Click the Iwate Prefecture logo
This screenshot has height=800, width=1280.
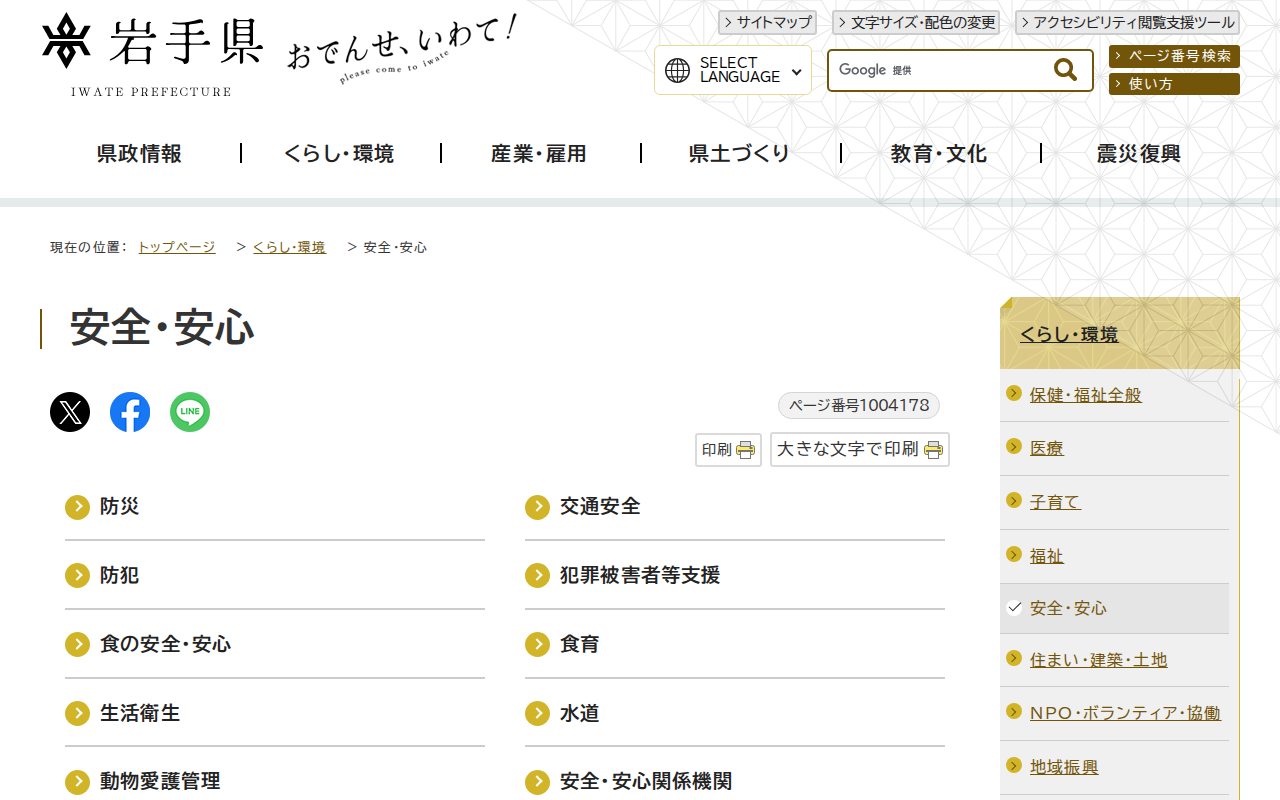pyautogui.click(x=153, y=54)
